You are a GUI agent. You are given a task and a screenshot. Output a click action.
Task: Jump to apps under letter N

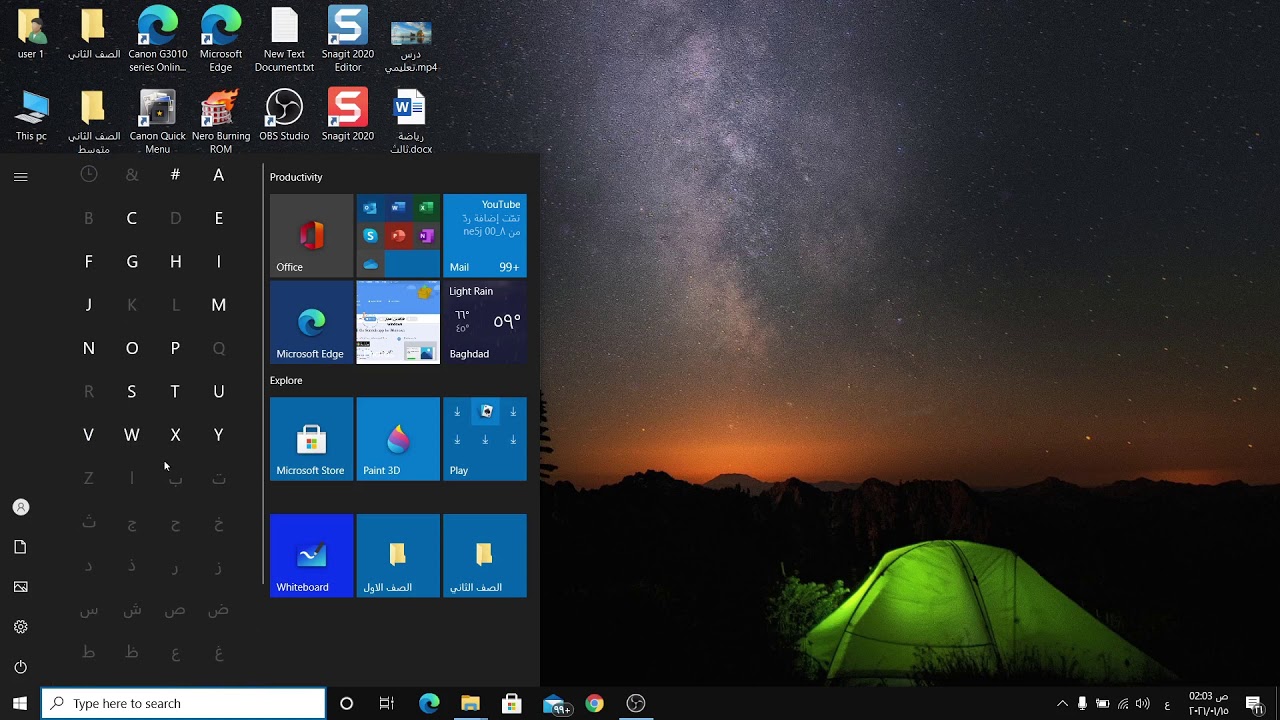(x=88, y=348)
